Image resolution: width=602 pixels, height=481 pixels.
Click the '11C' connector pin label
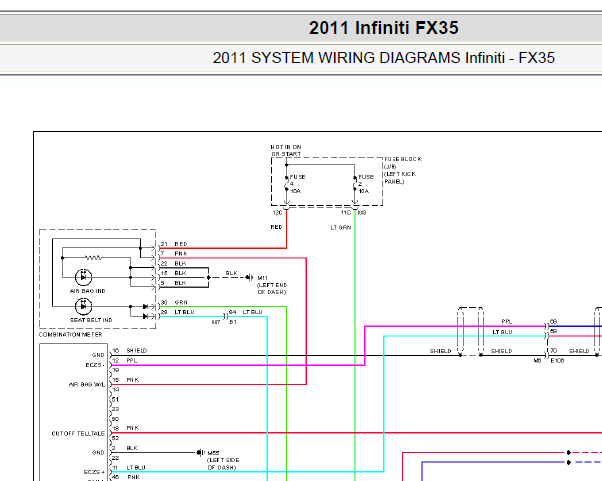346,213
